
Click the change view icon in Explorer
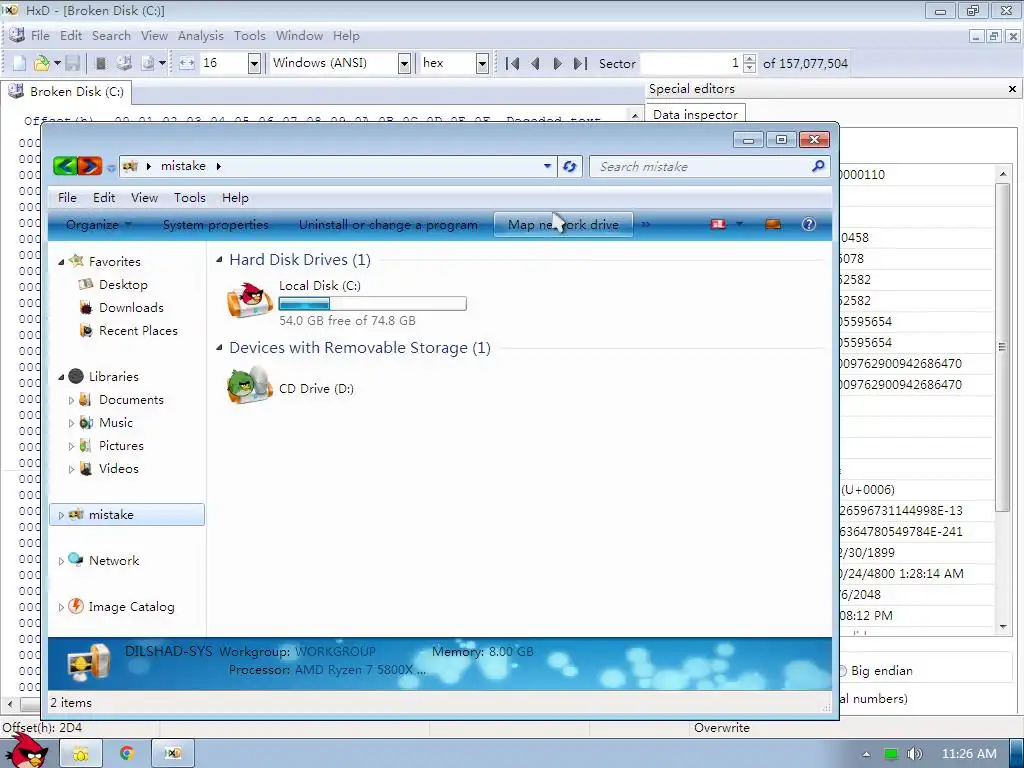(x=718, y=225)
